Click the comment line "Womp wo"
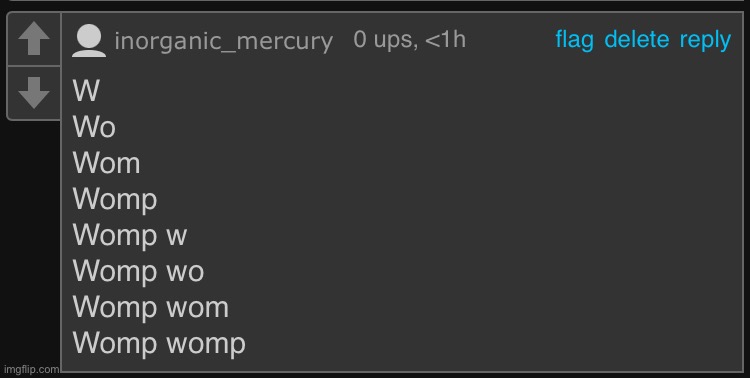This screenshot has height=378, width=750. [x=138, y=272]
